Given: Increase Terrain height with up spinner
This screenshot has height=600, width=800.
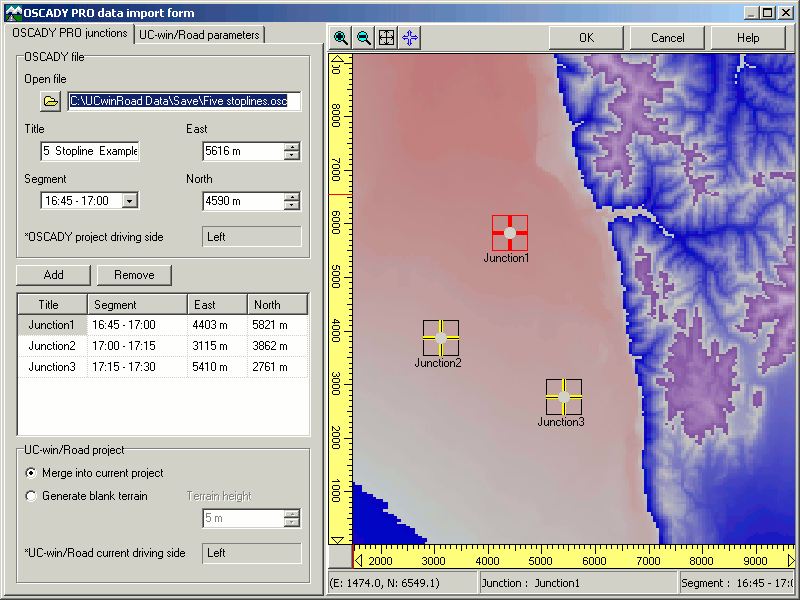Looking at the screenshot, I should coord(292,514).
